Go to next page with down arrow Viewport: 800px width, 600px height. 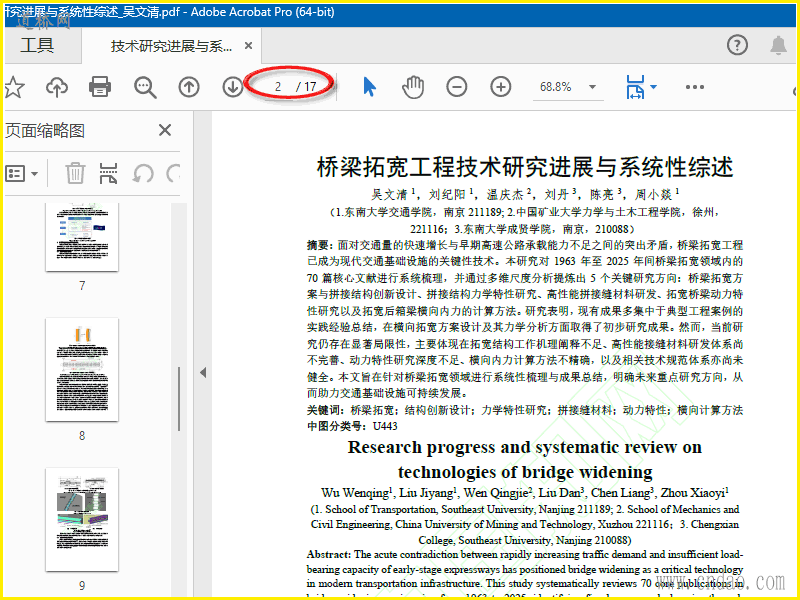[232, 87]
